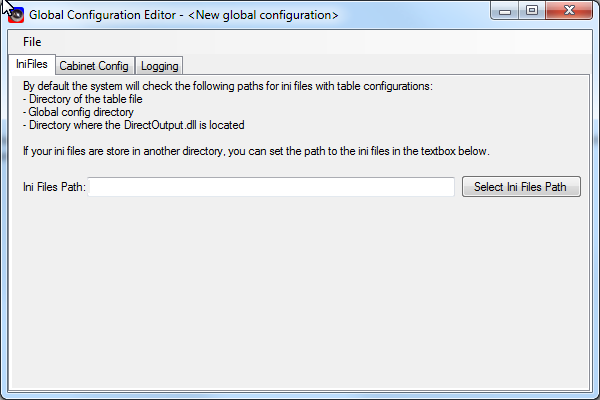The width and height of the screenshot is (600, 400).
Task: Click the 'Directory of the table file' line
Action: [83, 99]
